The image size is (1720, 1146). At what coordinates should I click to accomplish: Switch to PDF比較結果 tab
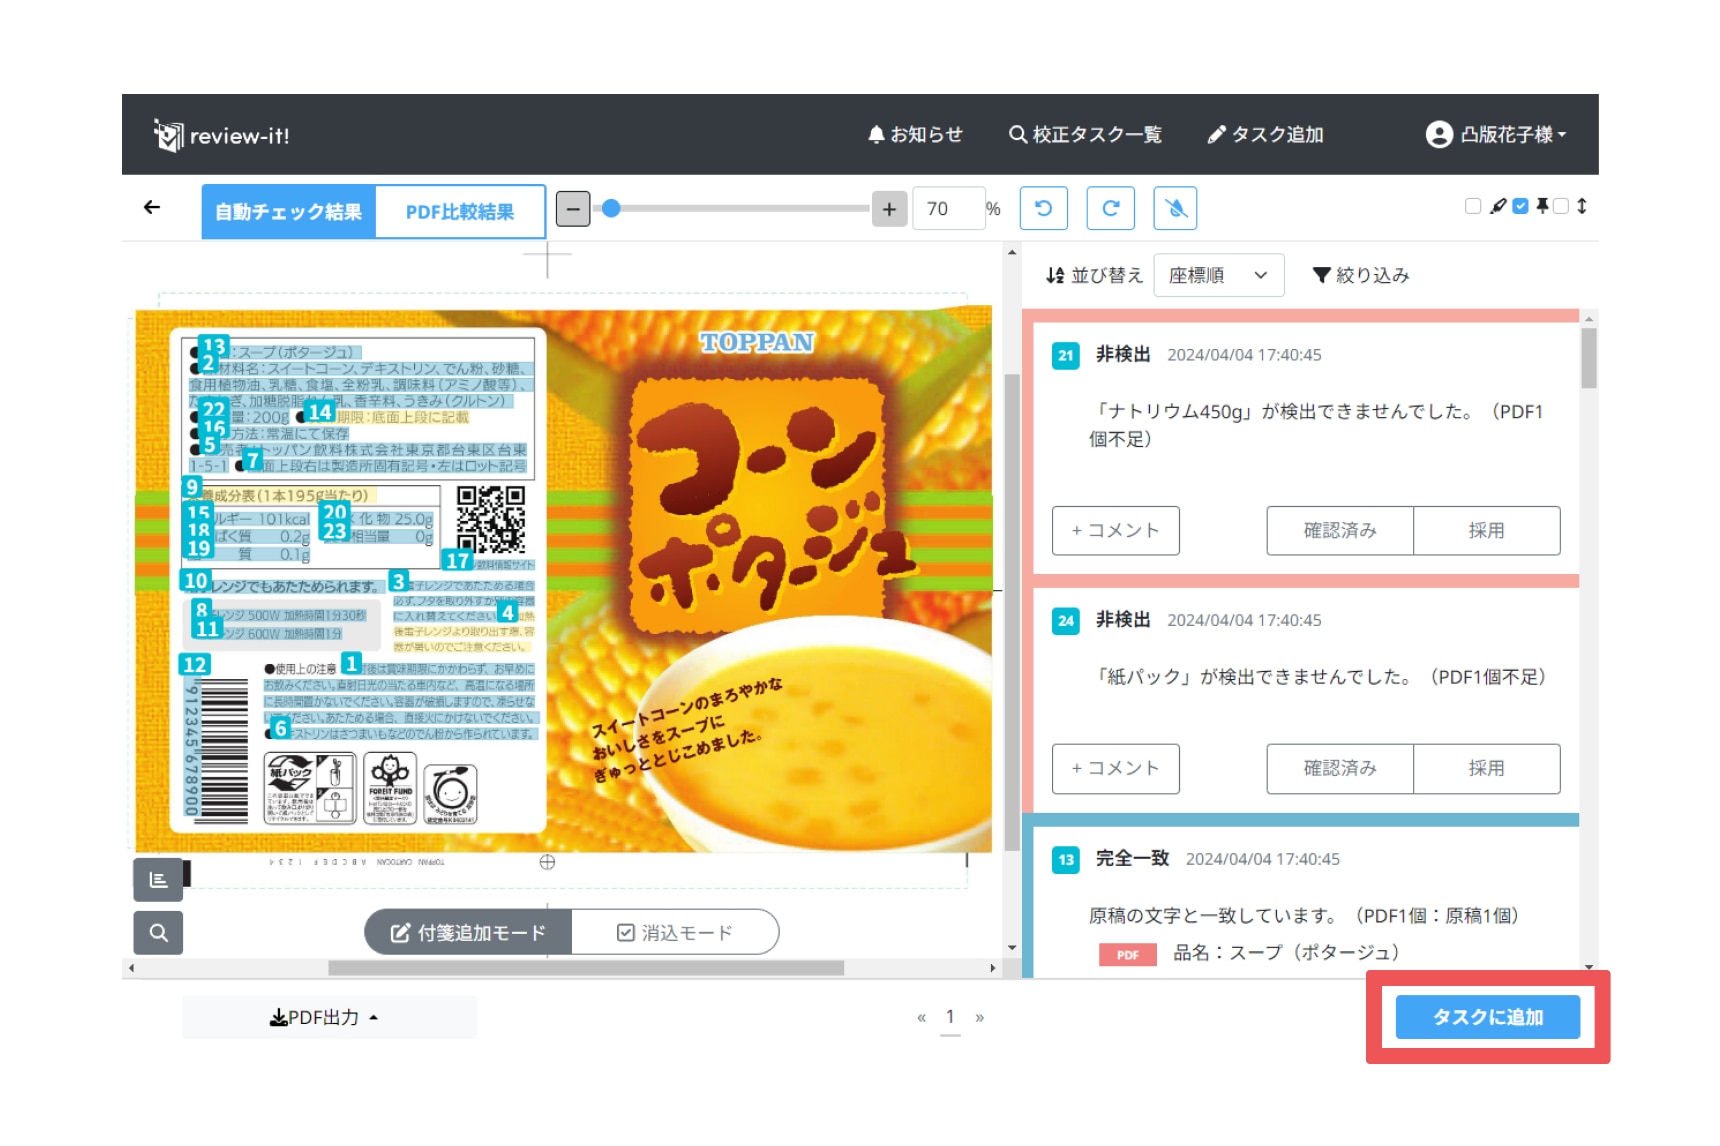(x=460, y=211)
